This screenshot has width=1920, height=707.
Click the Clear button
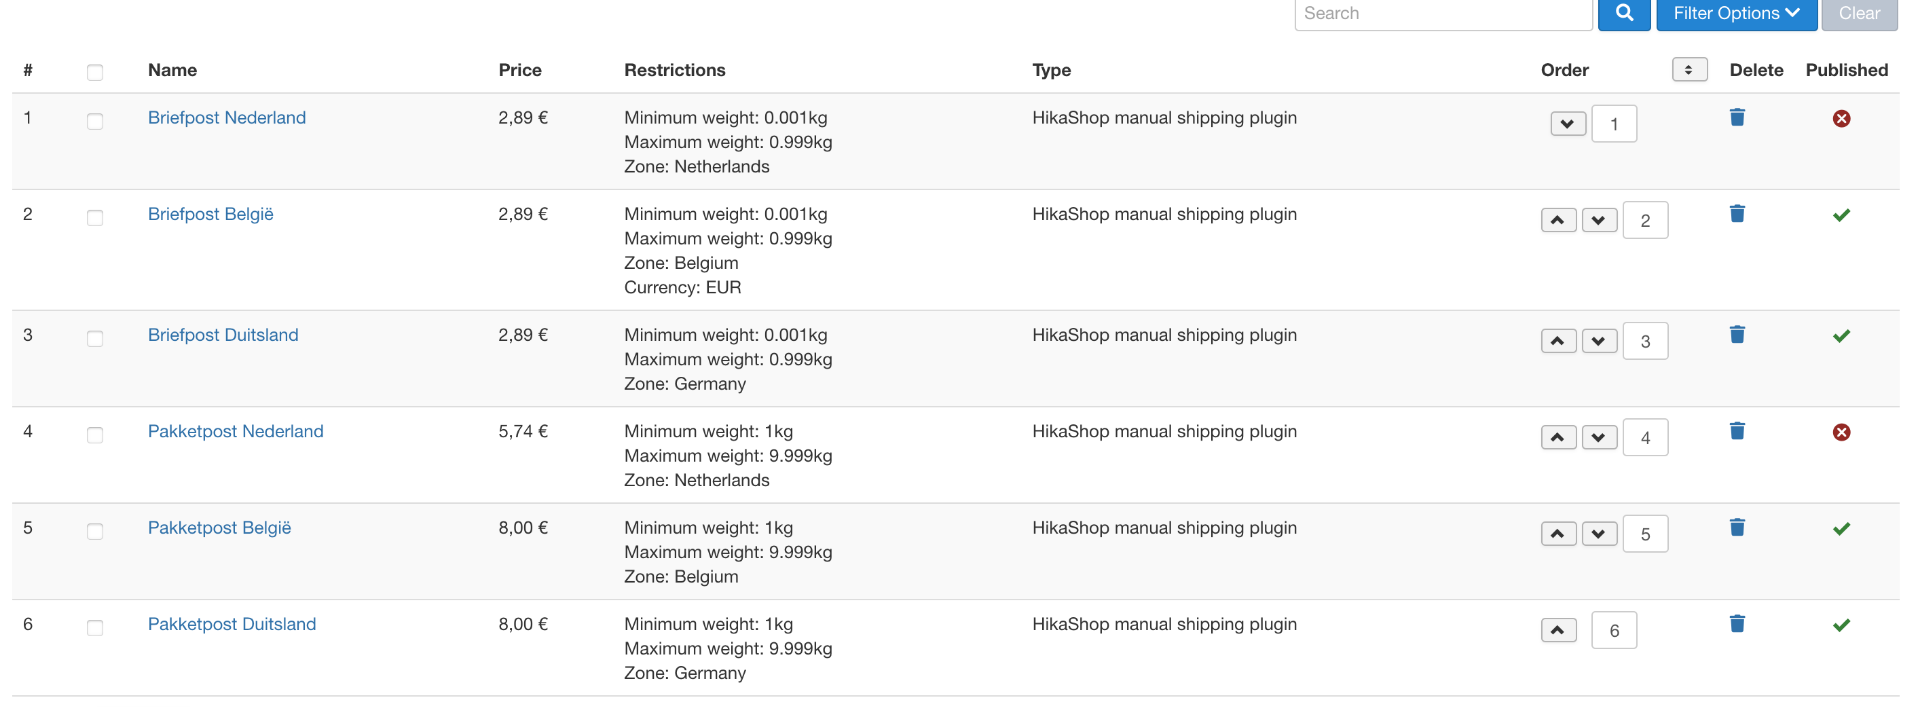1859,14
